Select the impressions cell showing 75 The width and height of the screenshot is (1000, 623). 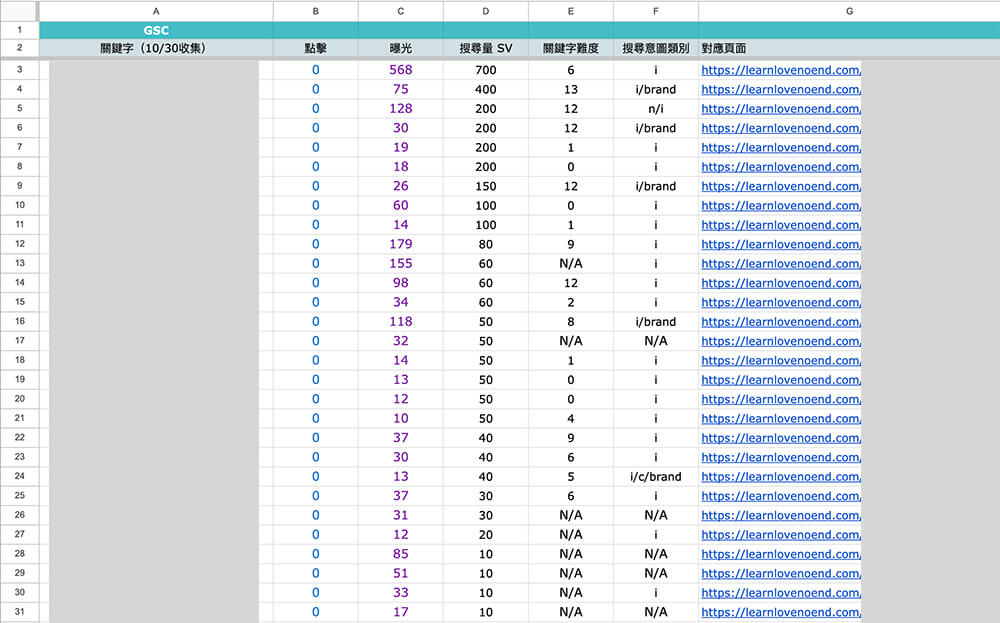(x=401, y=89)
